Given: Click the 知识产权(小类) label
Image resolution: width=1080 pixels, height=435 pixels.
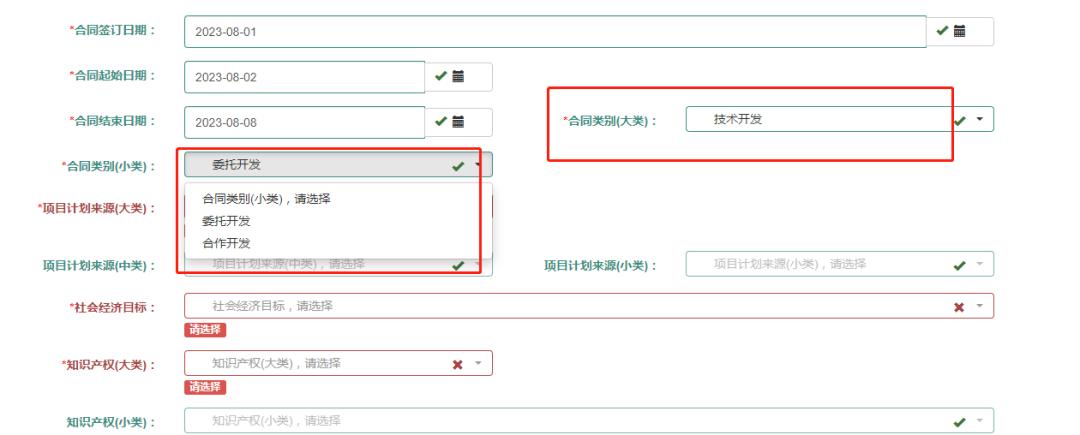Looking at the screenshot, I should click(111, 421).
